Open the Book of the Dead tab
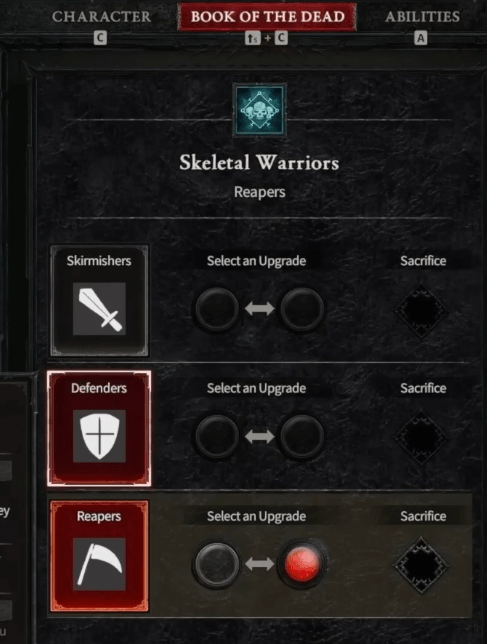Screen dimensions: 487x644 (x=267, y=17)
